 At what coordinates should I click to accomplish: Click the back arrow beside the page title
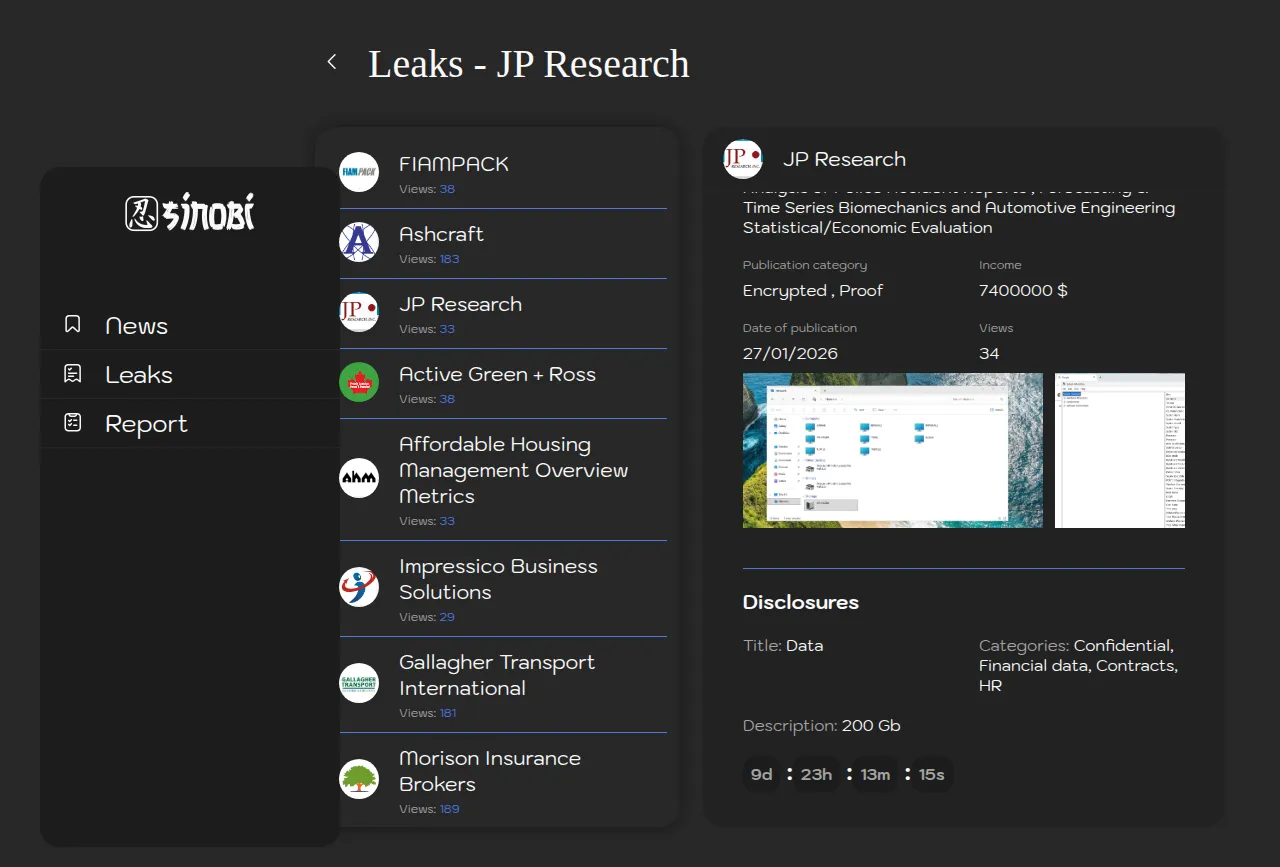point(332,62)
